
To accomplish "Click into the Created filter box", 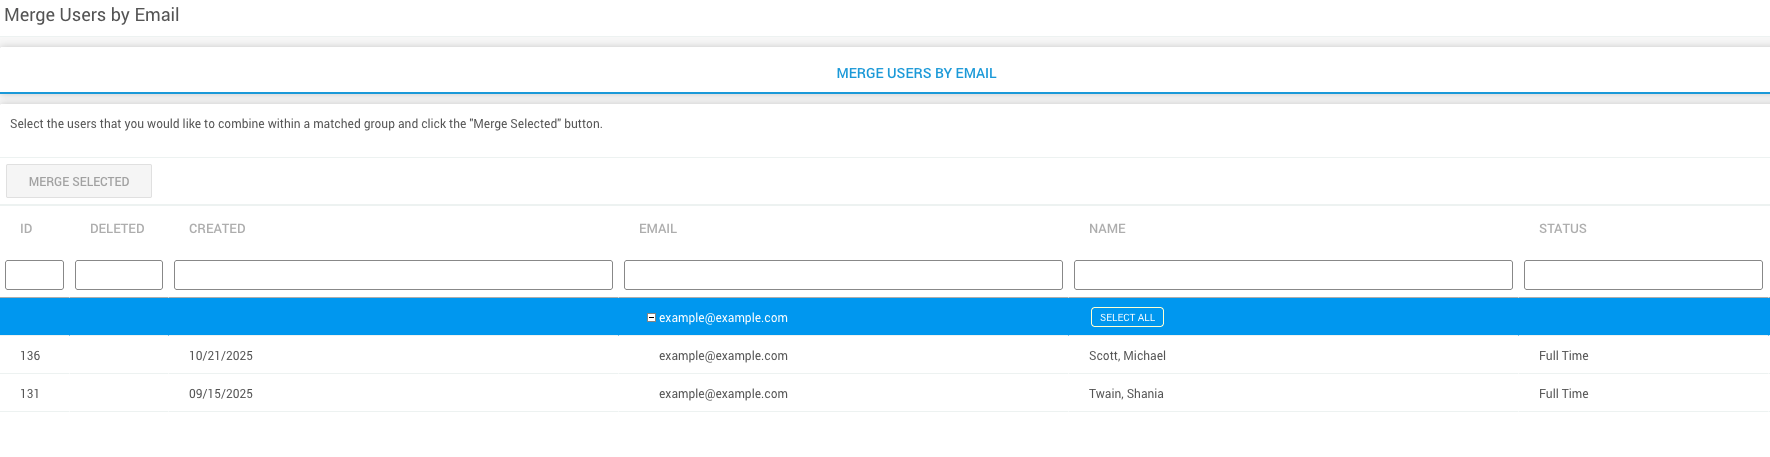I will point(393,275).
